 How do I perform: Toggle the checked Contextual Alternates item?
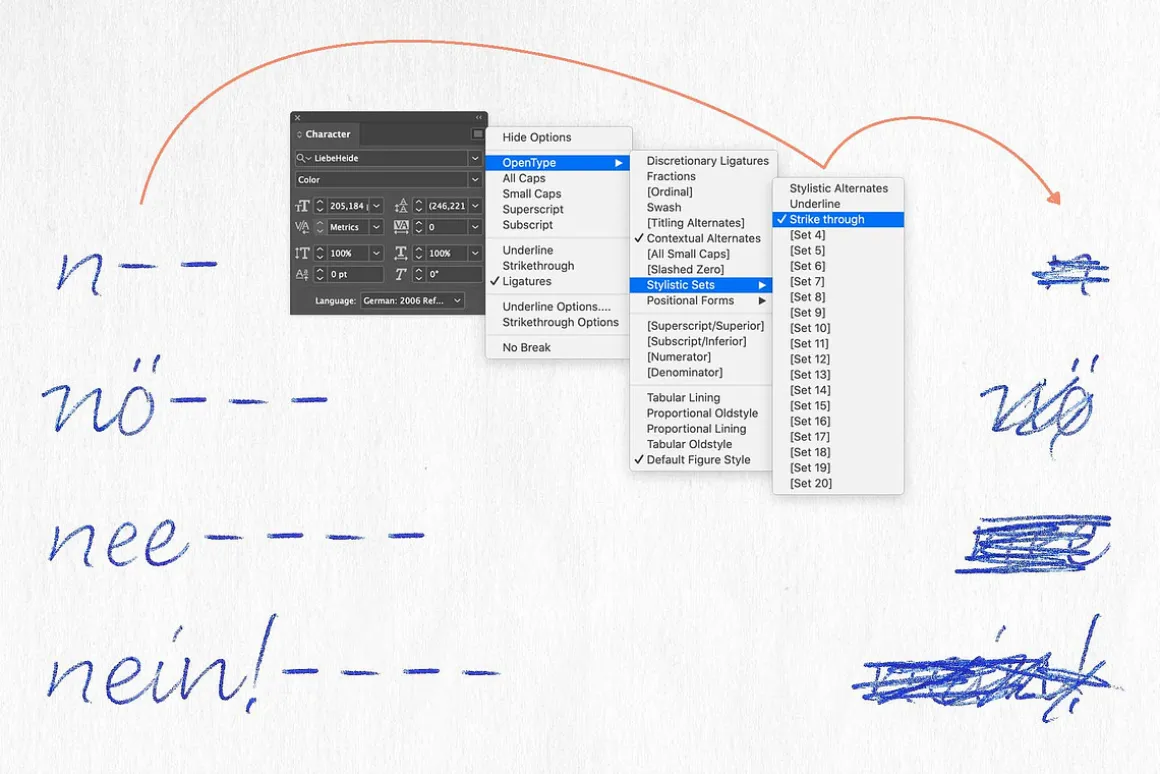[x=701, y=238]
